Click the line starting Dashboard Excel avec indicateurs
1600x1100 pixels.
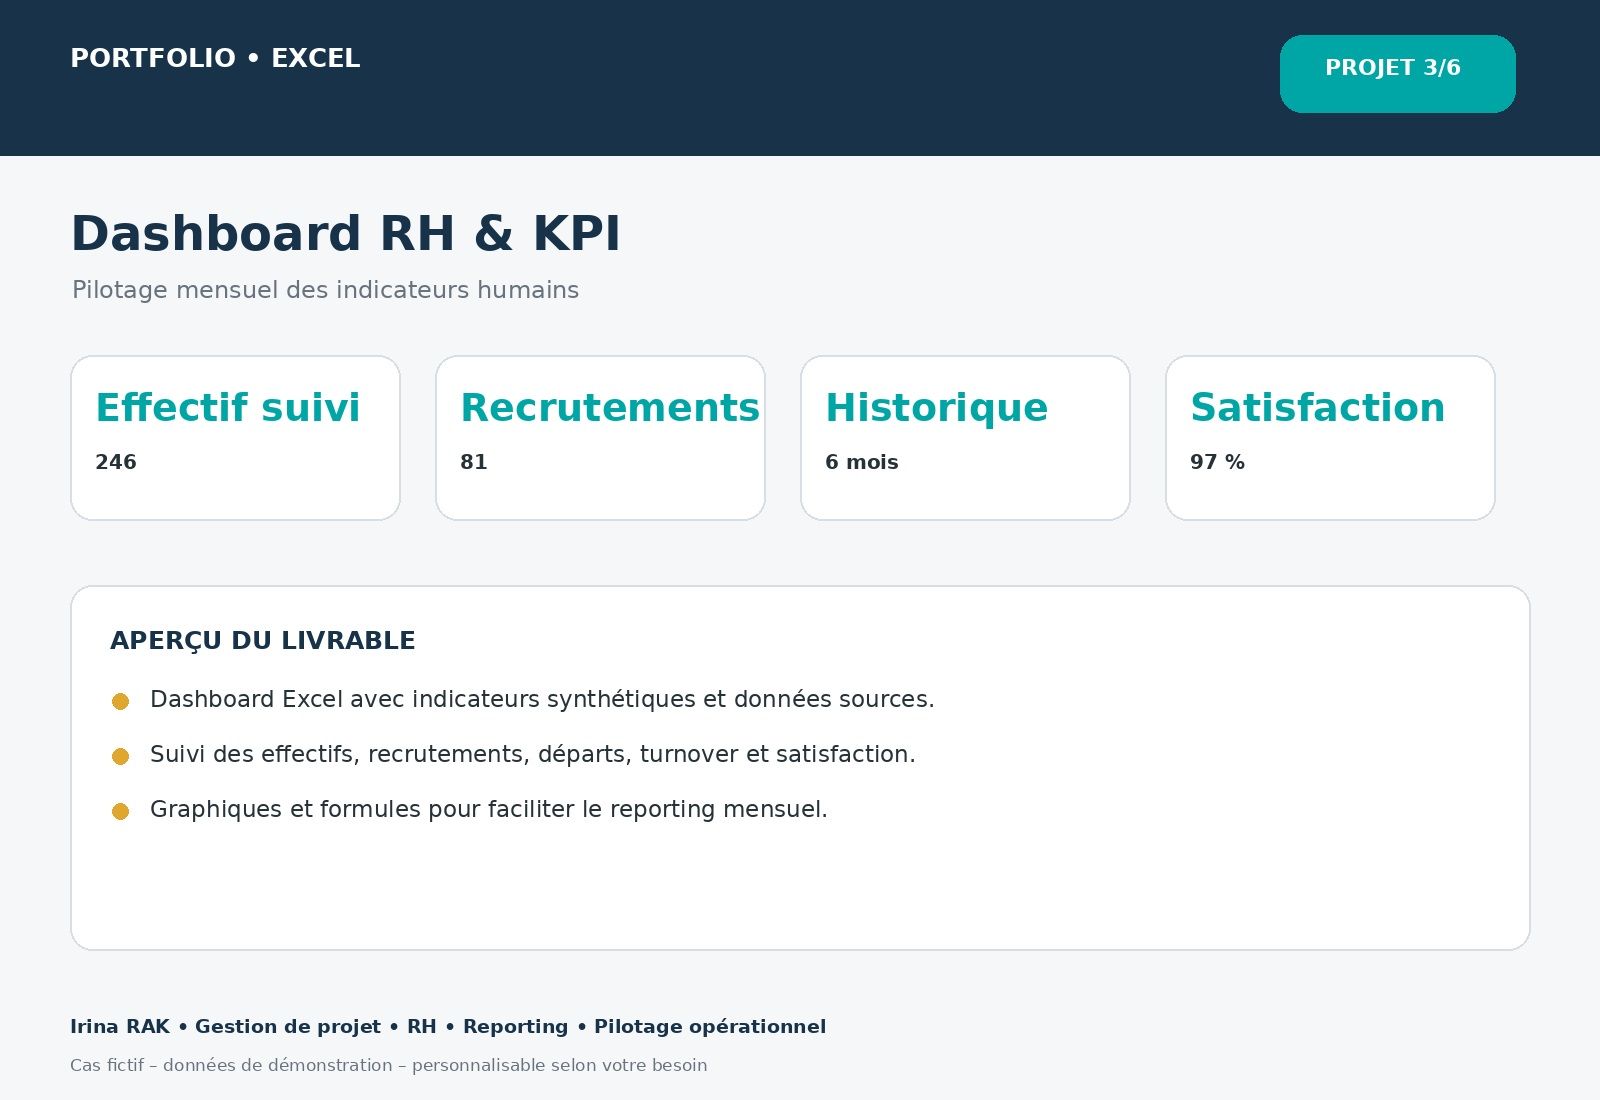[x=542, y=699]
